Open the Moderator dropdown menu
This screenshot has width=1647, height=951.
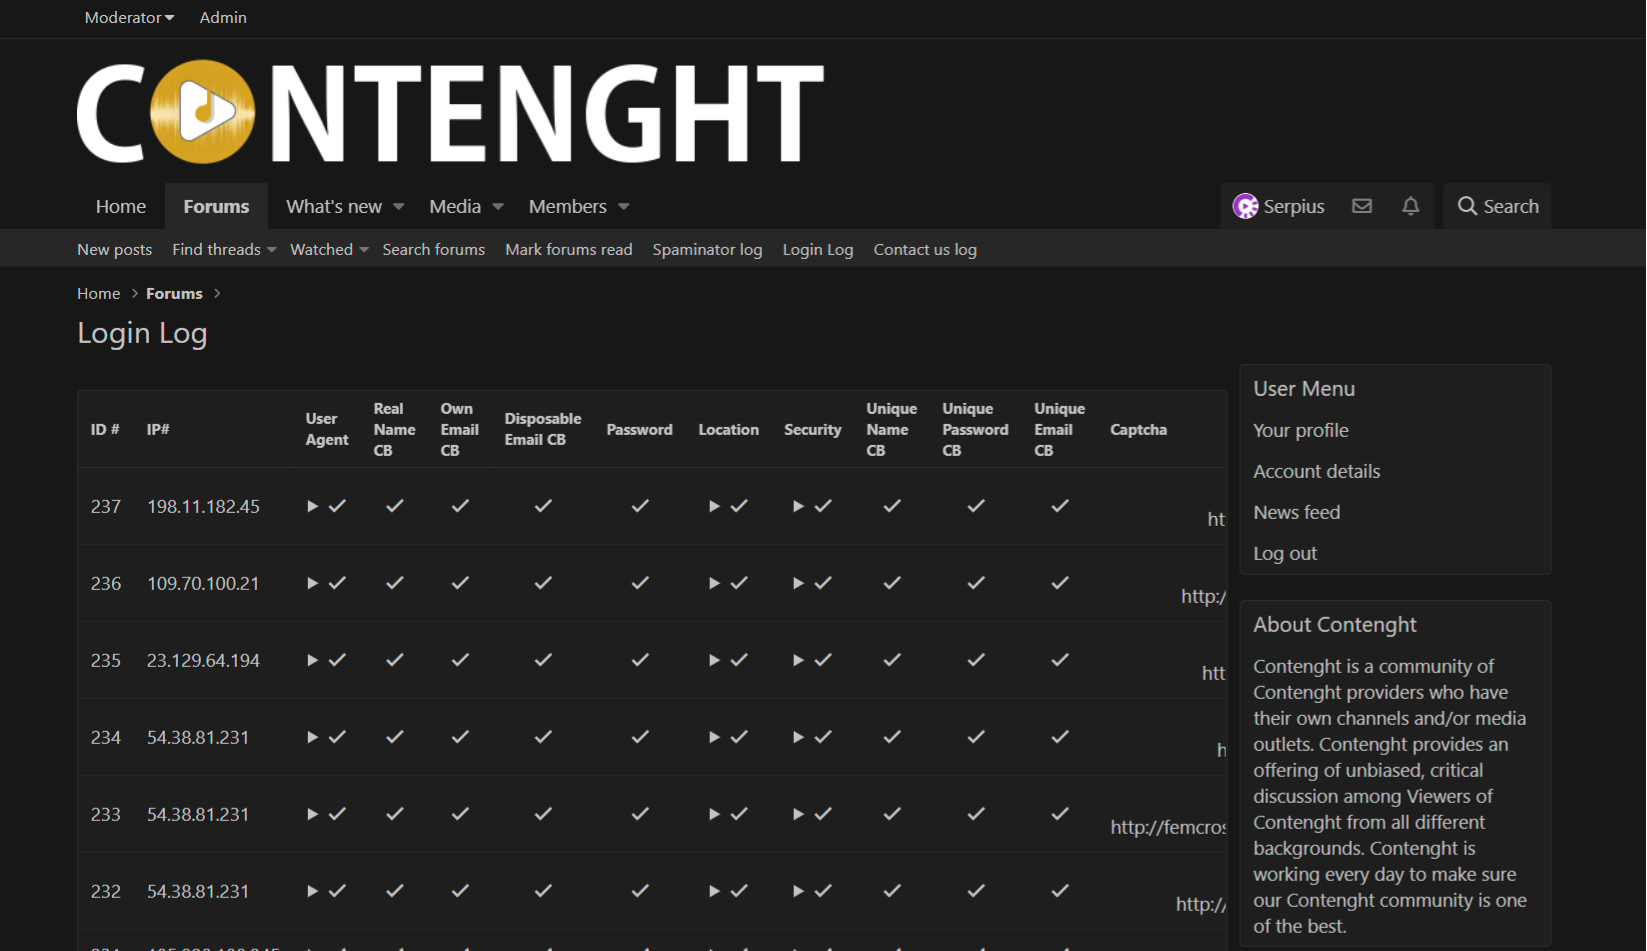129,17
